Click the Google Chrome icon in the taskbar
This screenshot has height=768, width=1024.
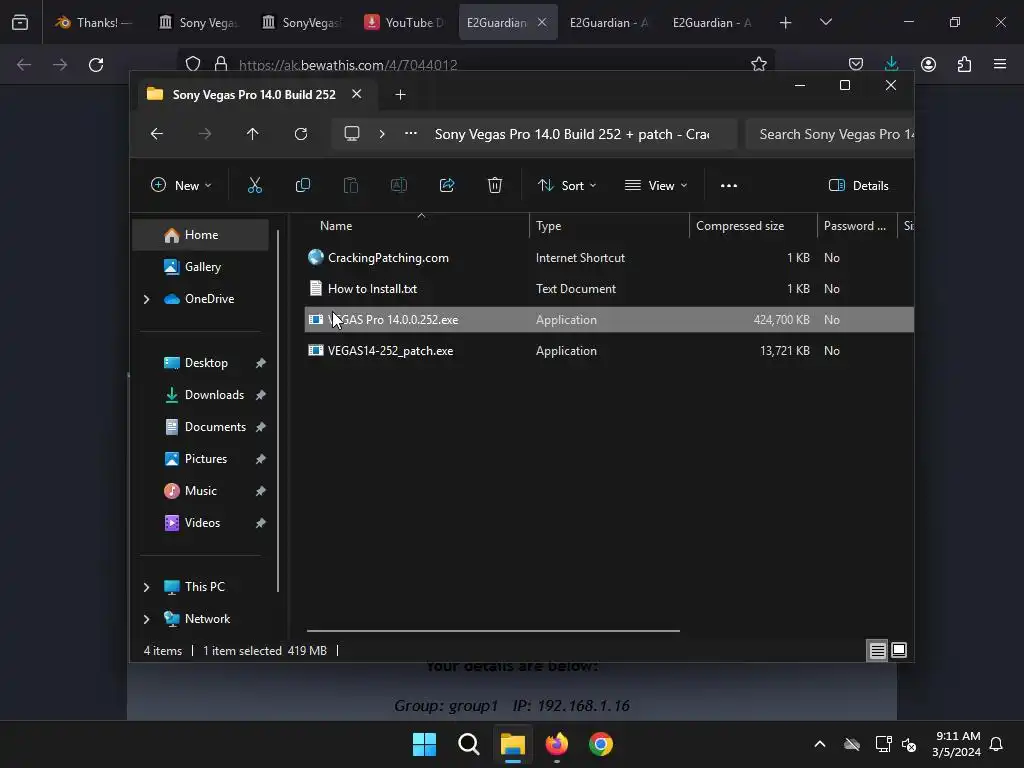click(601, 744)
